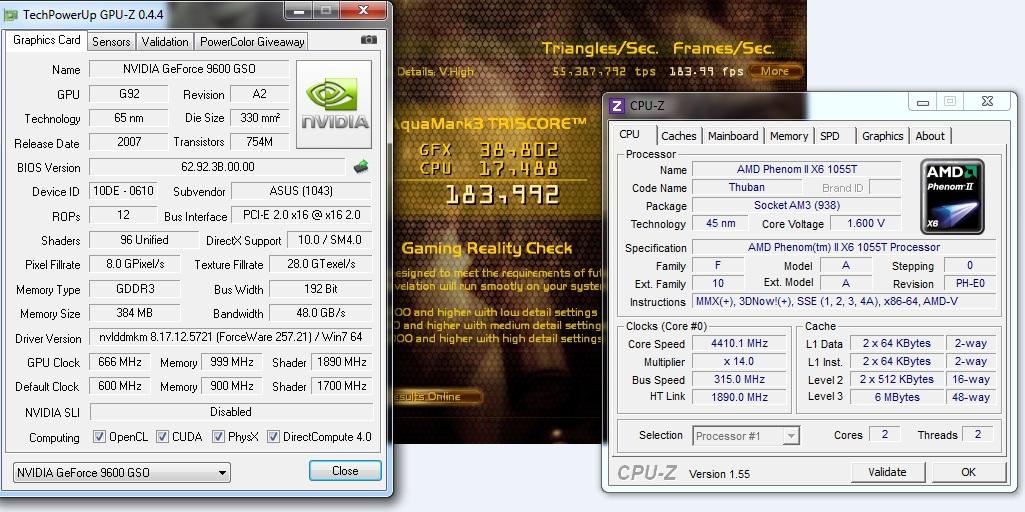
Task: Click the Default Clock value 600 MHz
Action: 120,386
